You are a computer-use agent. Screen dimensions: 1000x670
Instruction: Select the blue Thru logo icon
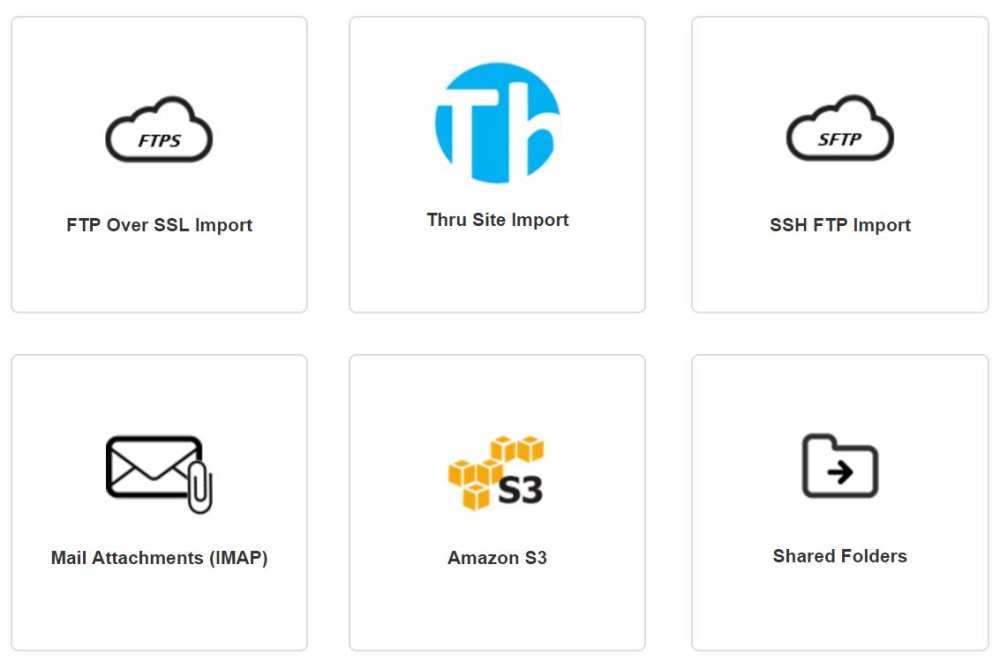497,122
